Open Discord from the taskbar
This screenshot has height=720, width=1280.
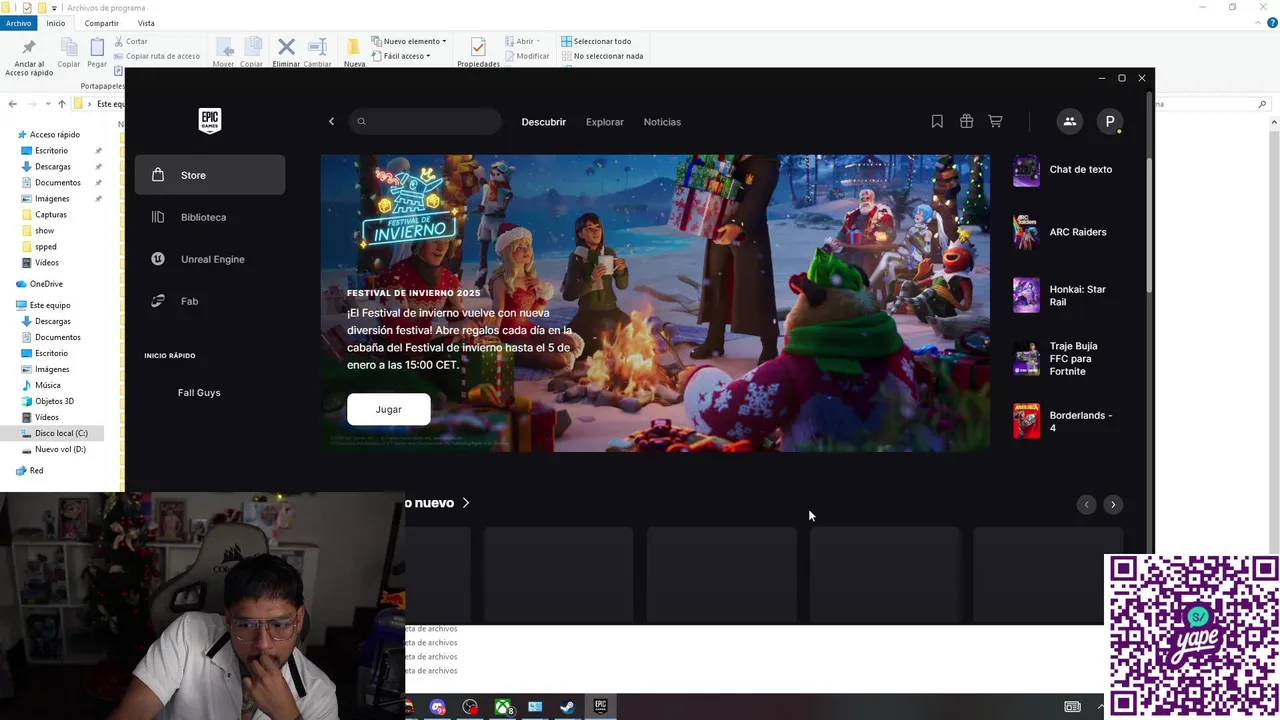437,707
